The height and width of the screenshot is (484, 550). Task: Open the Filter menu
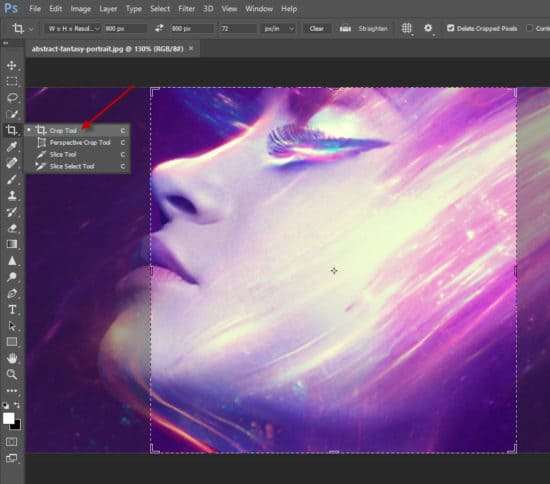[x=187, y=9]
